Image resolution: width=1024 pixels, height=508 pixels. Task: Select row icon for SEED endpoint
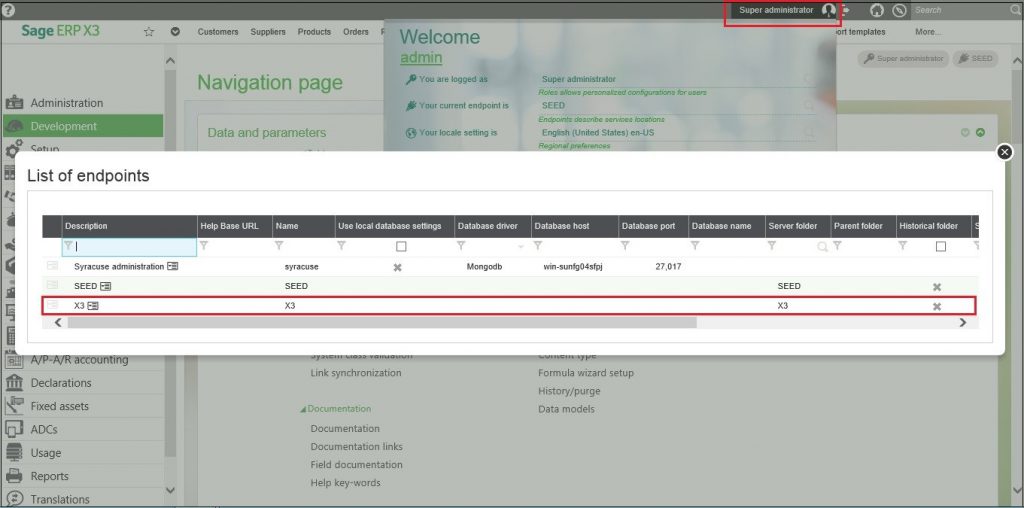coord(52,285)
